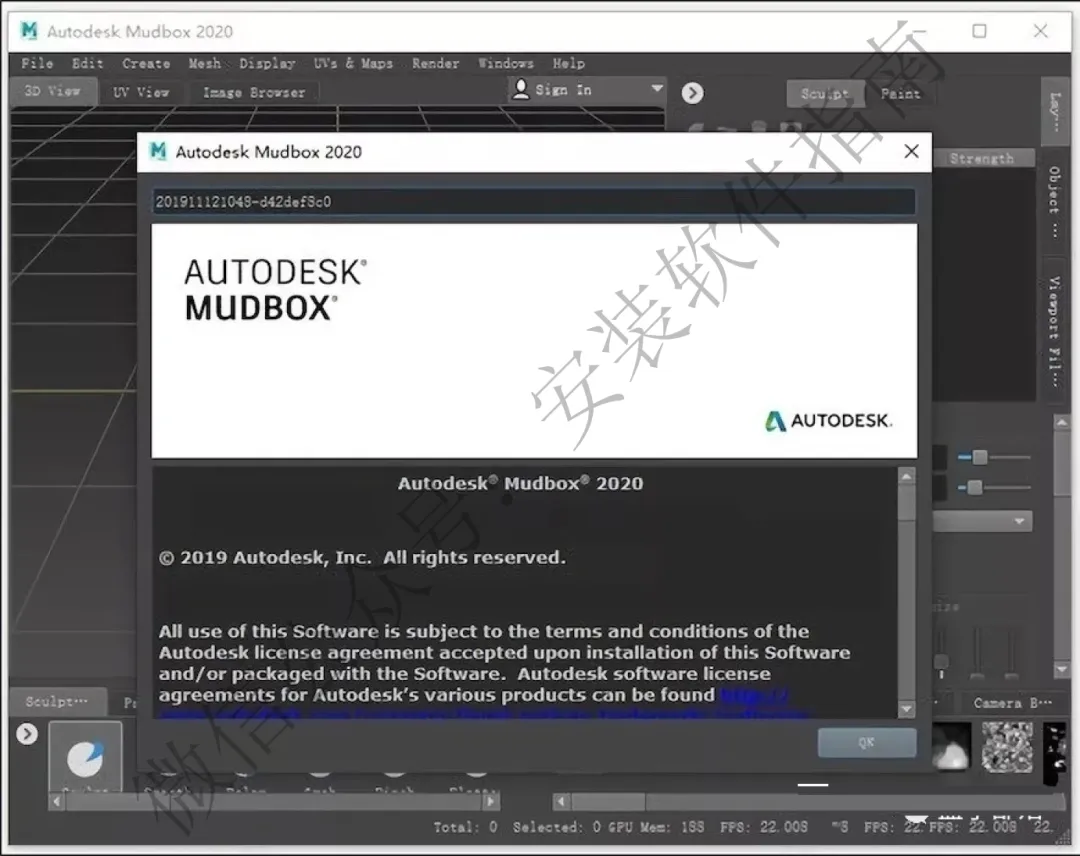Image resolution: width=1080 pixels, height=856 pixels.
Task: Open the UVs & Maps menu
Action: 353,63
